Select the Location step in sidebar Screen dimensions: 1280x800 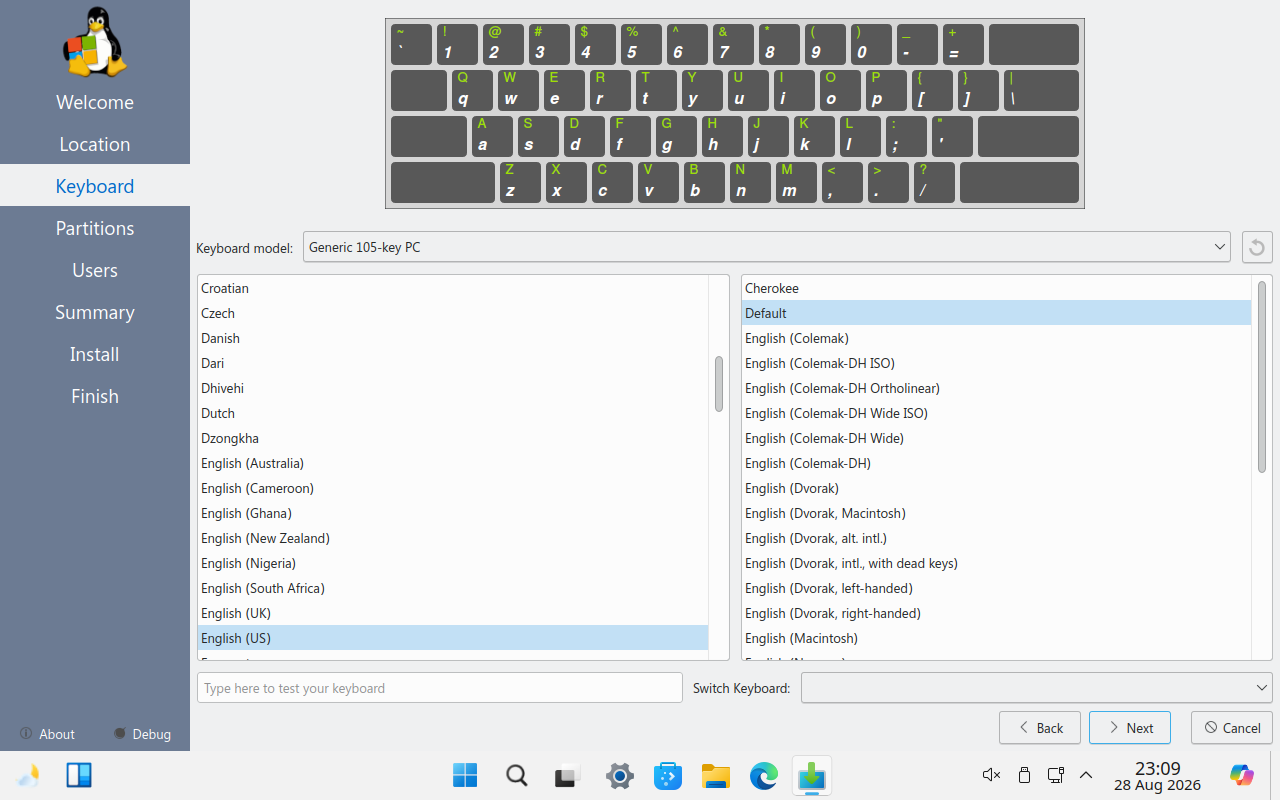pos(95,144)
